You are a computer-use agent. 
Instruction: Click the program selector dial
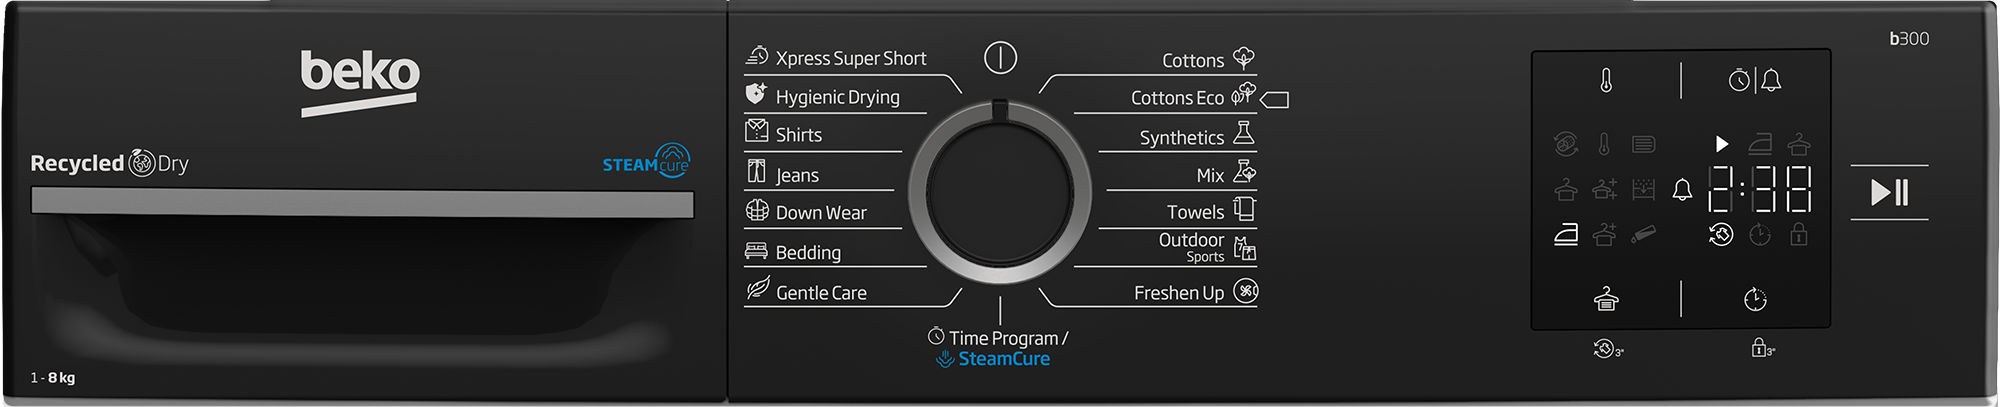(1000, 190)
